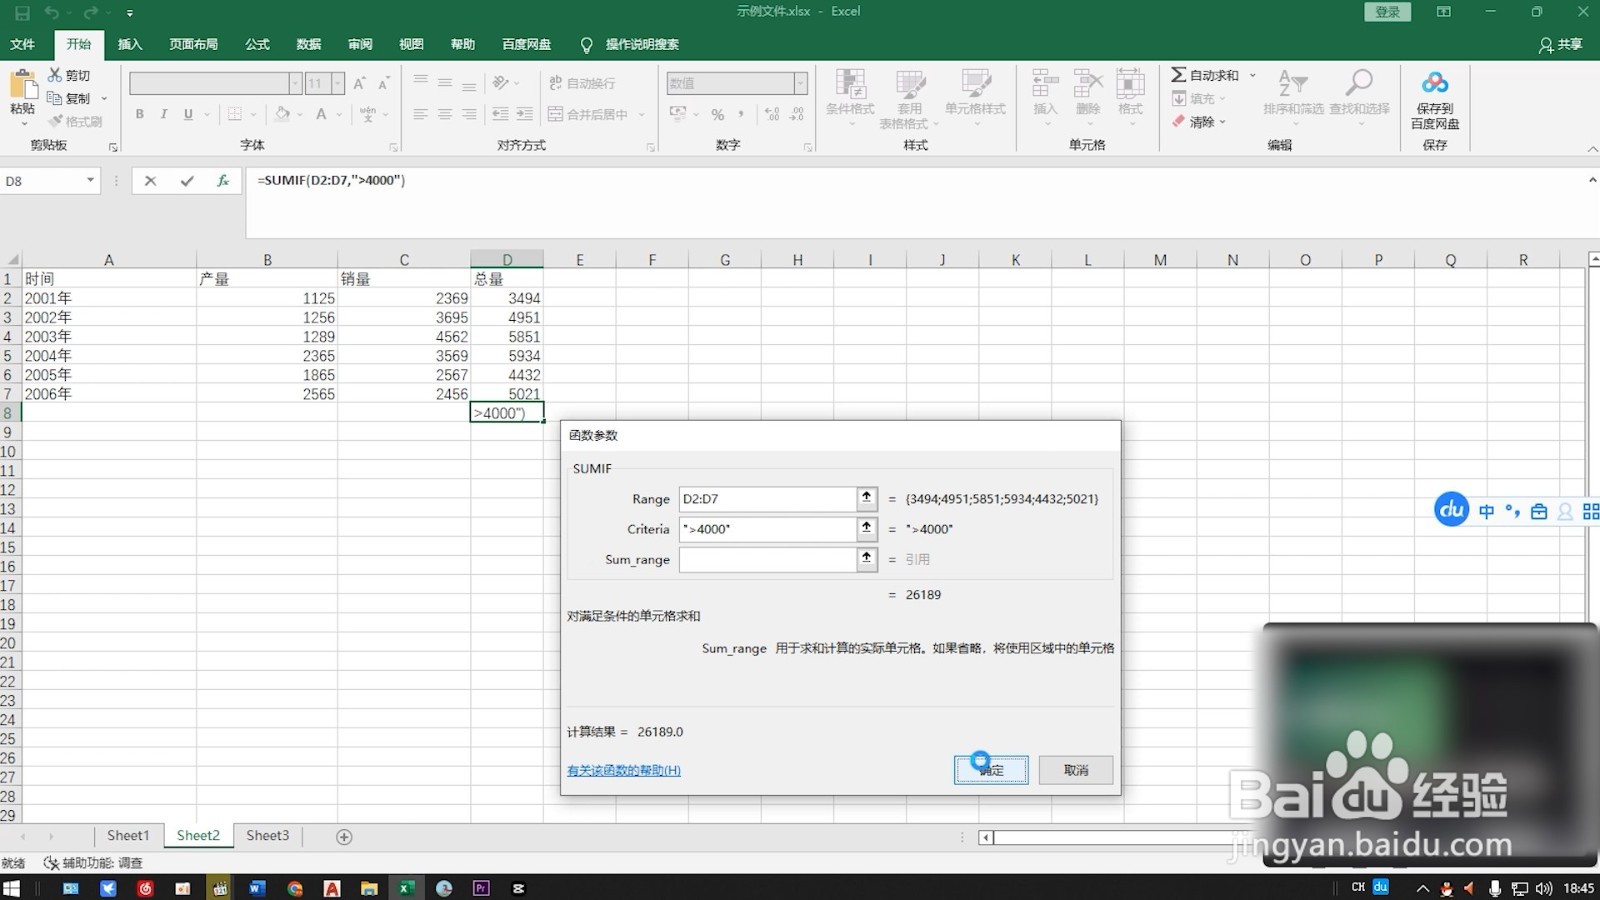
Task: Click the Fill (填充) button
Action: coord(1194,98)
